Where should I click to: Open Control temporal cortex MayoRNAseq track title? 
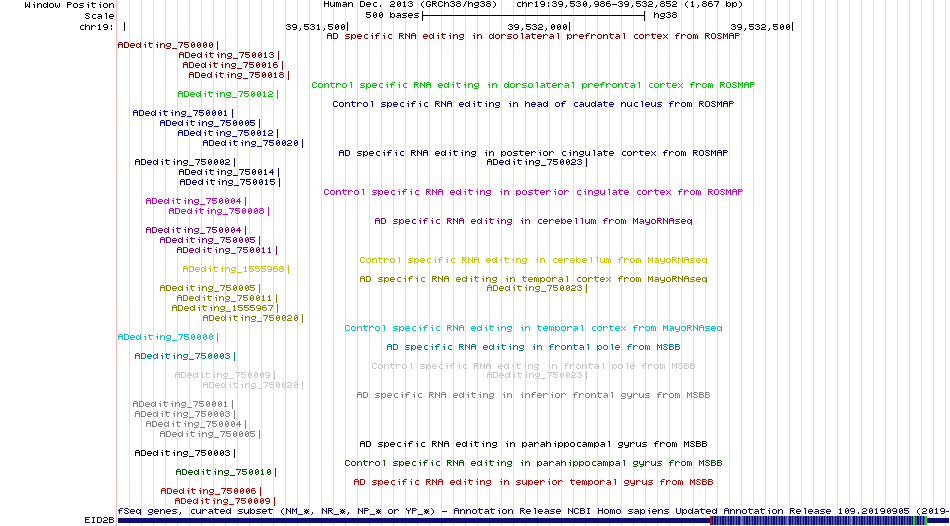click(533, 328)
